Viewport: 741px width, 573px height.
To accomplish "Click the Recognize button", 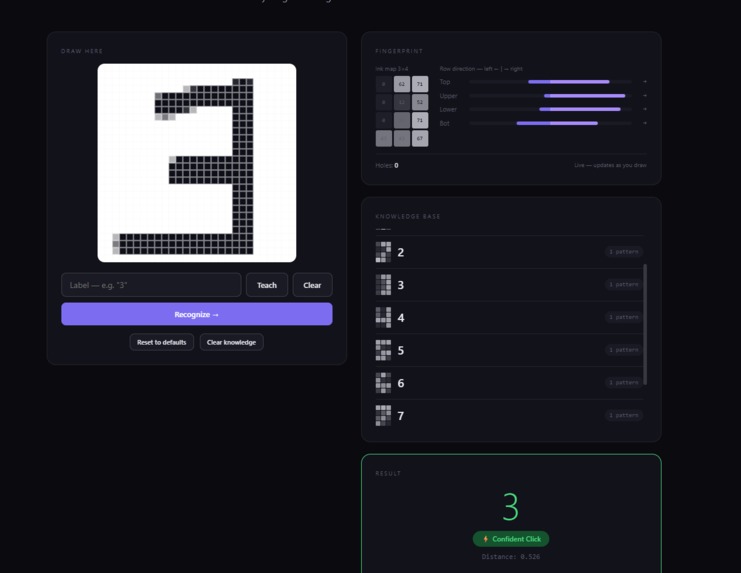I will (x=197, y=314).
